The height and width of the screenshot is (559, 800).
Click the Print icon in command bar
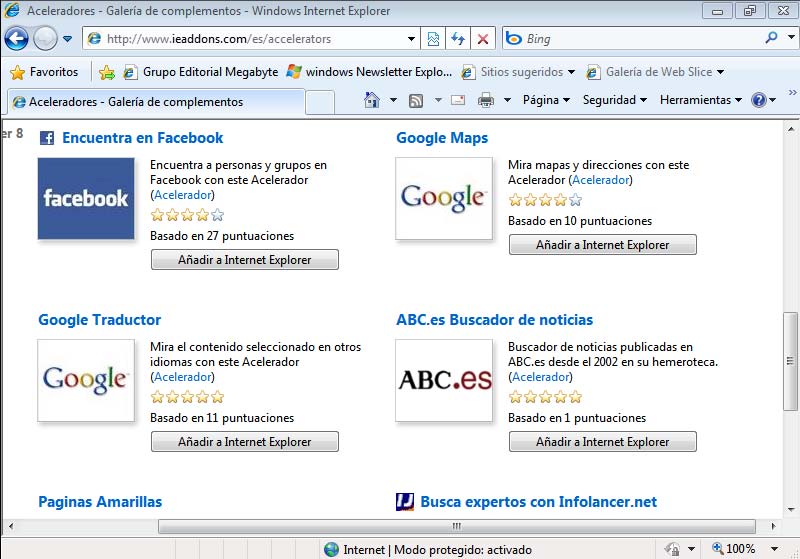486,100
